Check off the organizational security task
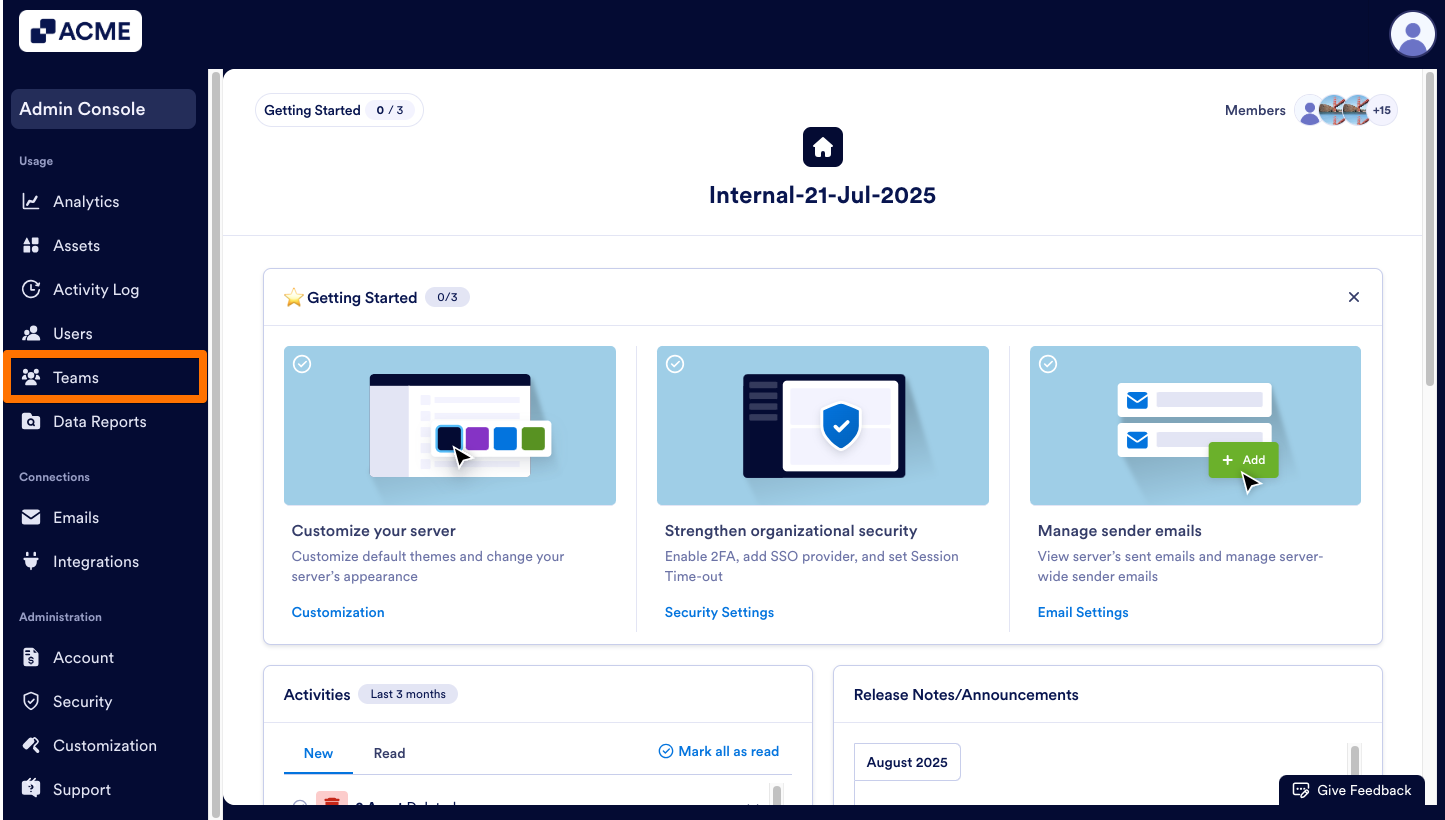Viewport: 1445px width, 820px height. point(675,364)
